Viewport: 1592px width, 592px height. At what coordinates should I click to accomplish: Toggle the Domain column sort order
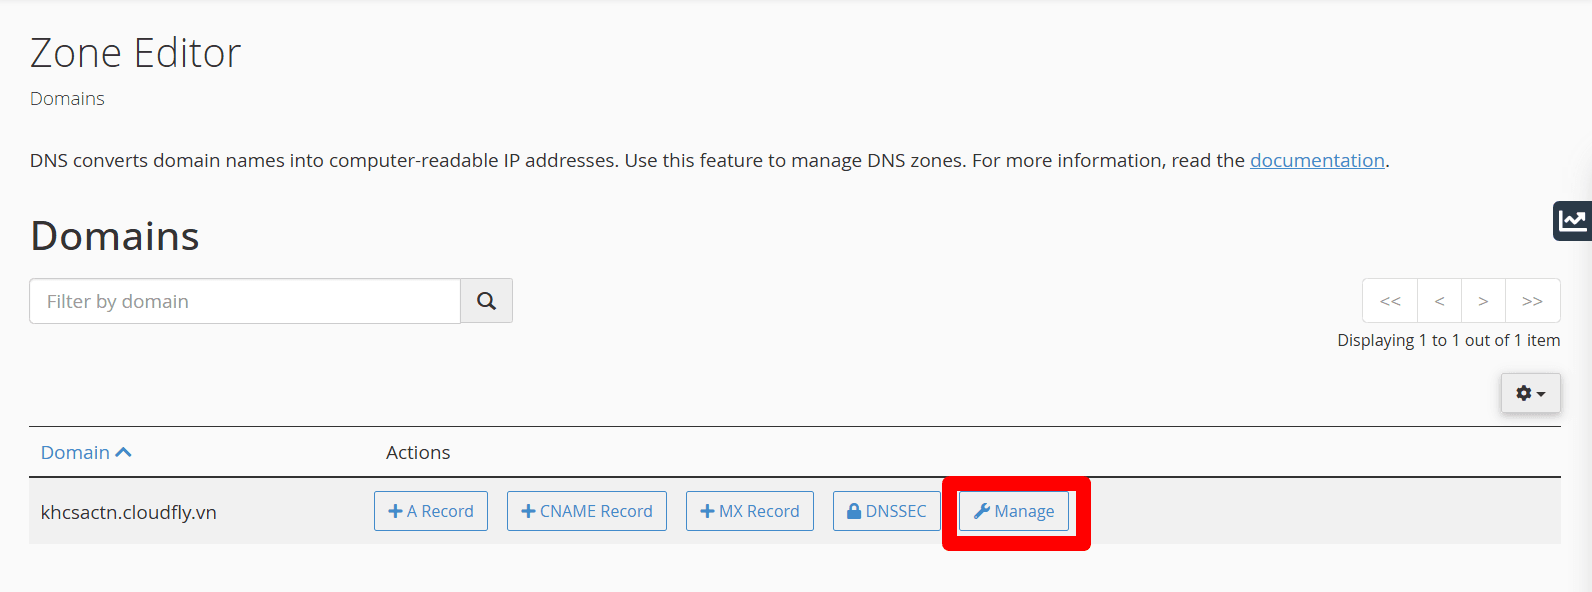(x=75, y=452)
